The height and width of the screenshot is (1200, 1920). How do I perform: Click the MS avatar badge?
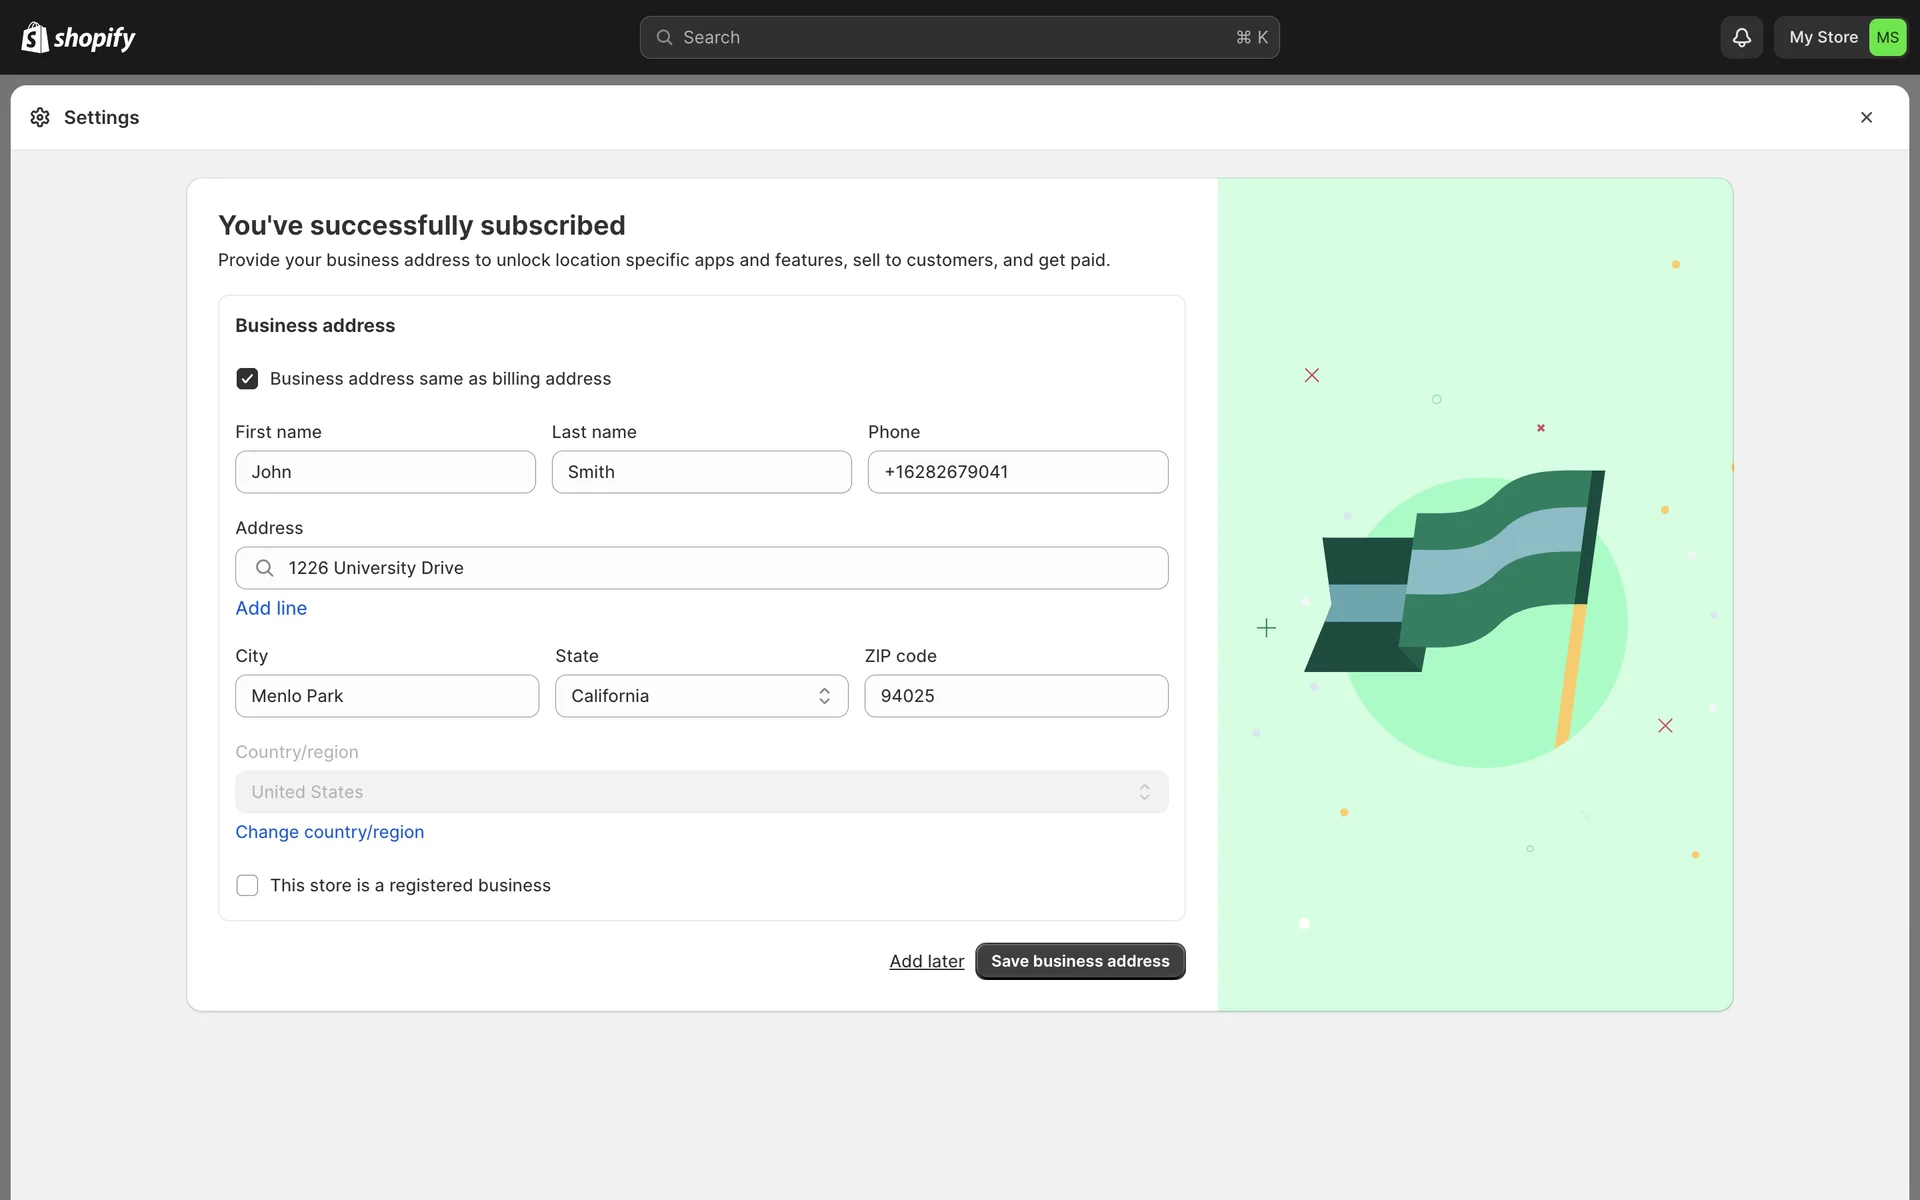[x=1887, y=37]
